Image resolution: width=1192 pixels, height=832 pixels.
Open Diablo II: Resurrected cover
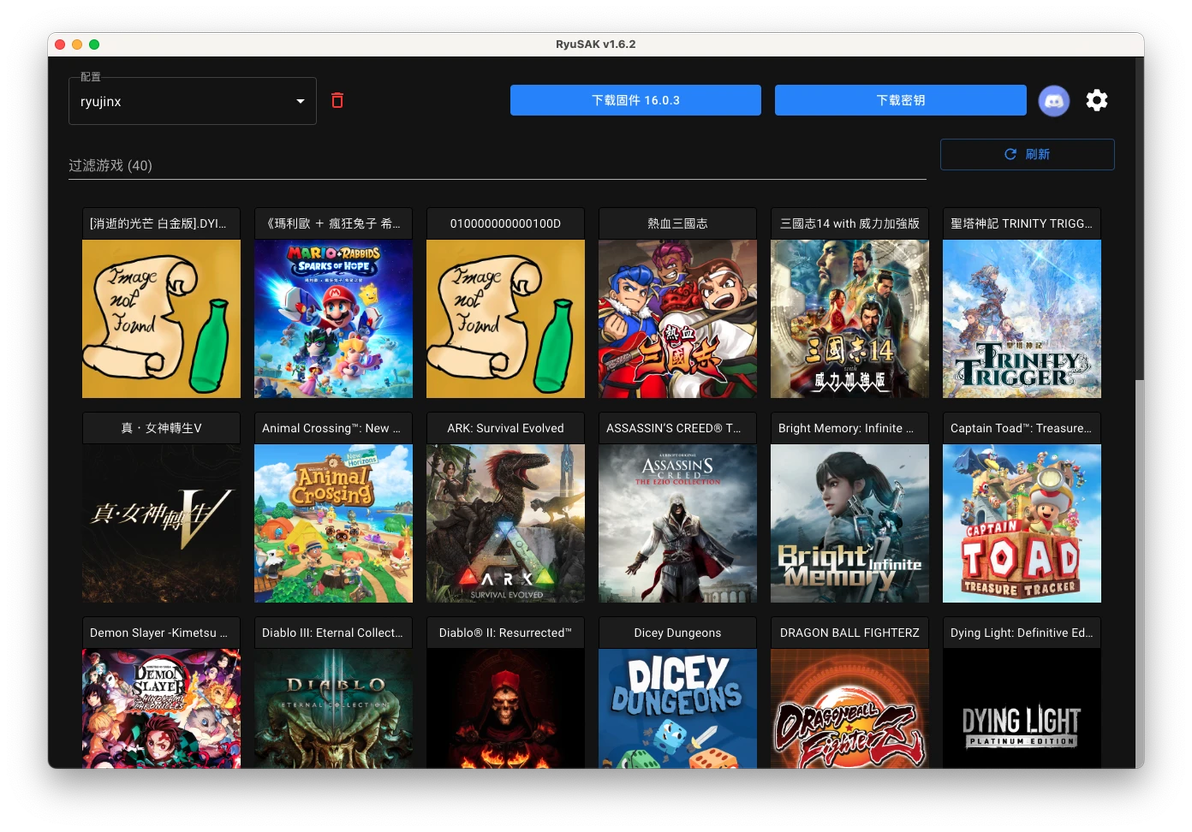(506, 708)
